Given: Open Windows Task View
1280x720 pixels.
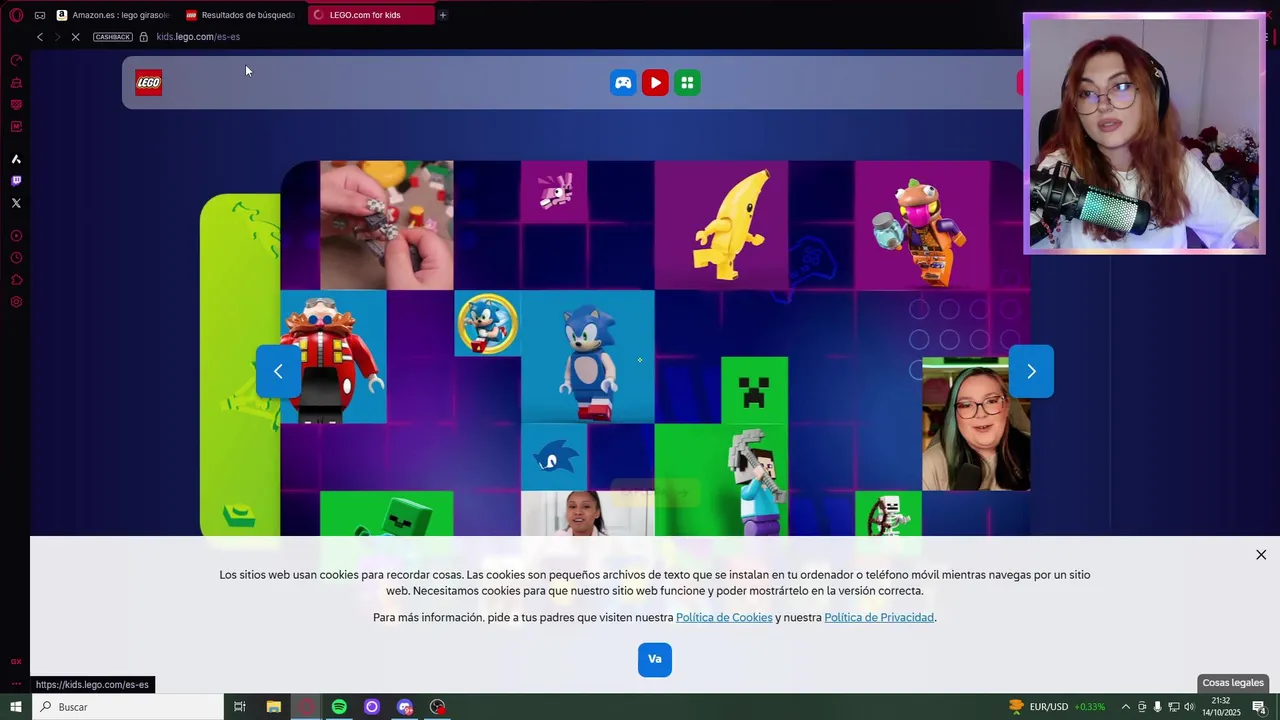Looking at the screenshot, I should coord(240,707).
